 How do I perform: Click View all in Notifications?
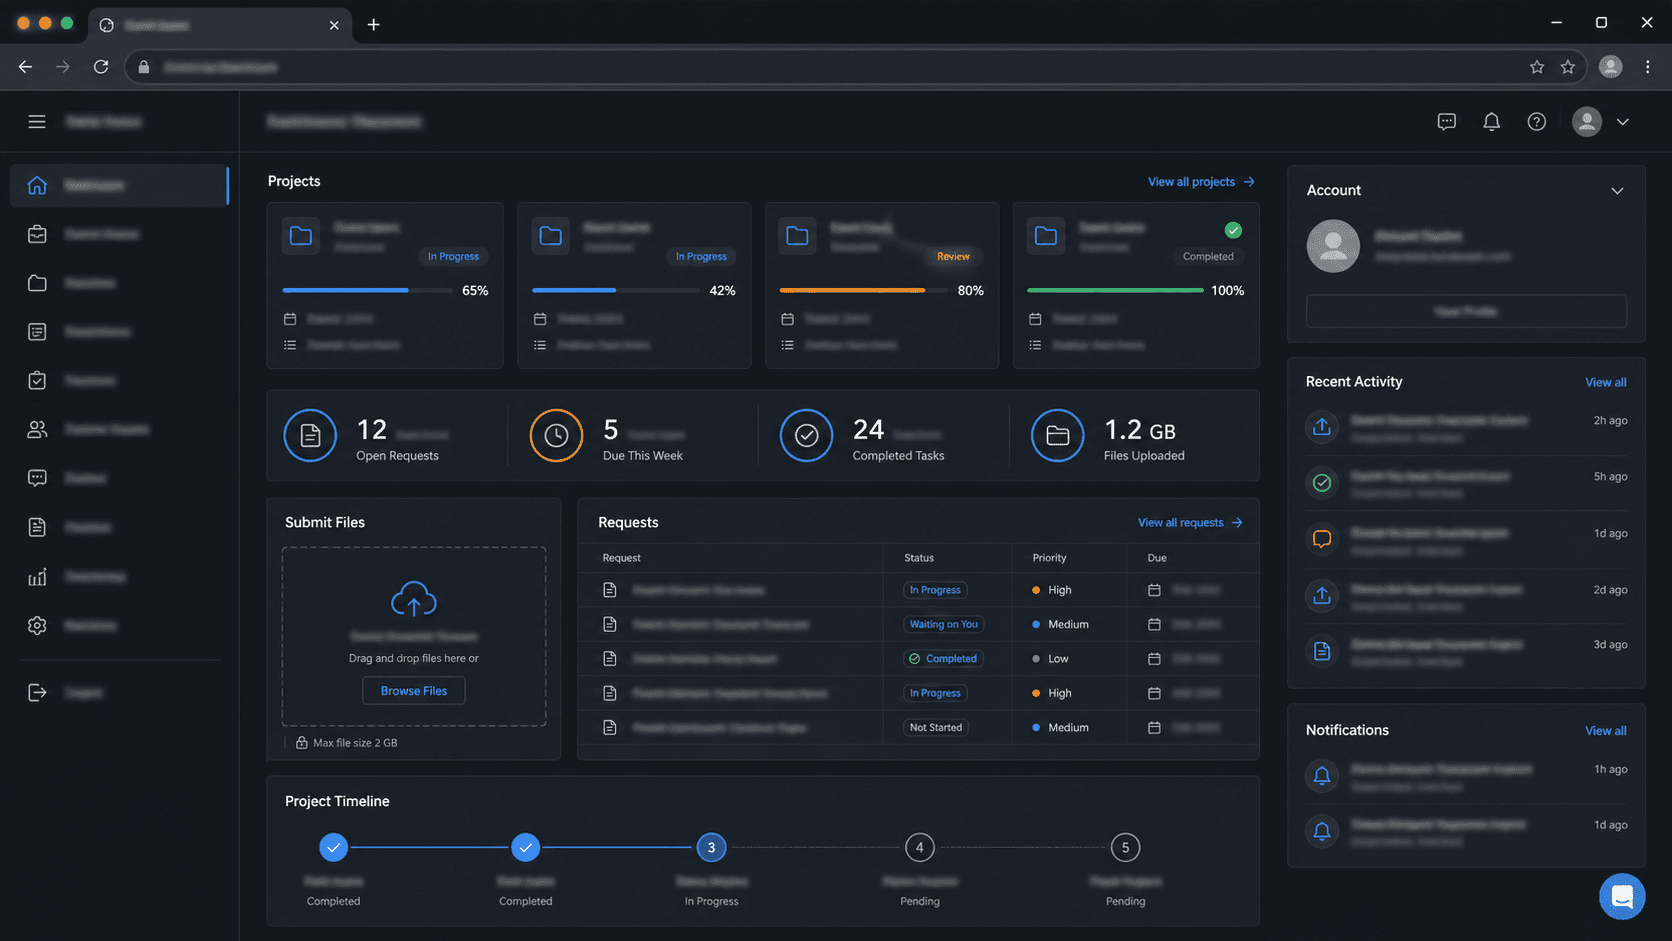(1605, 731)
